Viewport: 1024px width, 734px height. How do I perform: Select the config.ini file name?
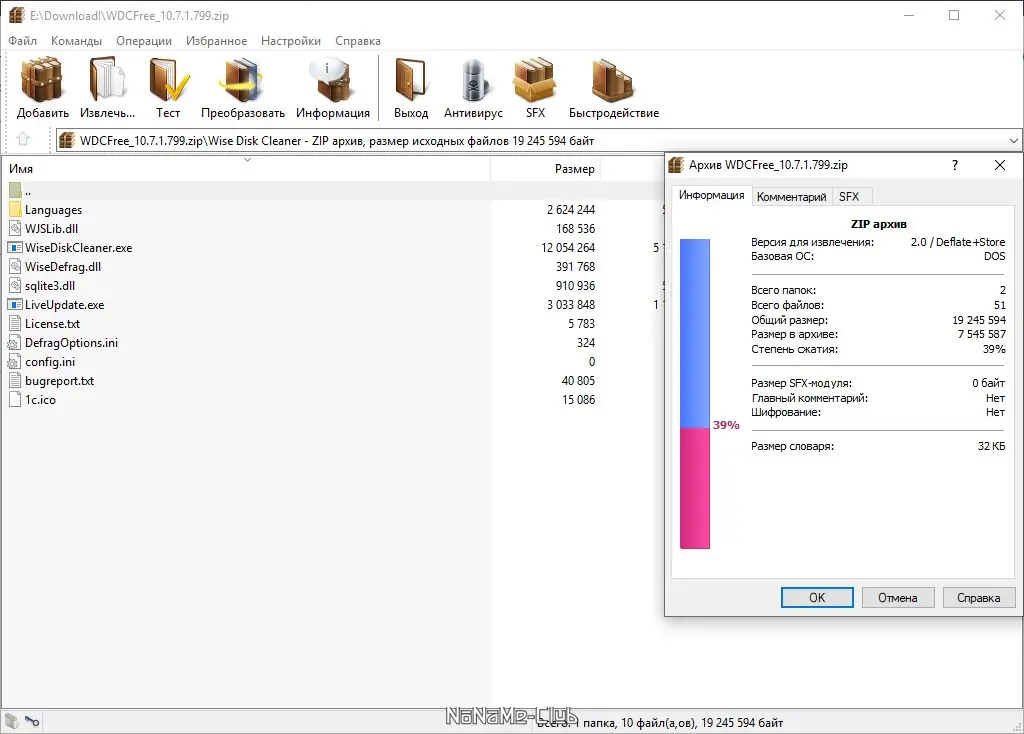pos(50,362)
